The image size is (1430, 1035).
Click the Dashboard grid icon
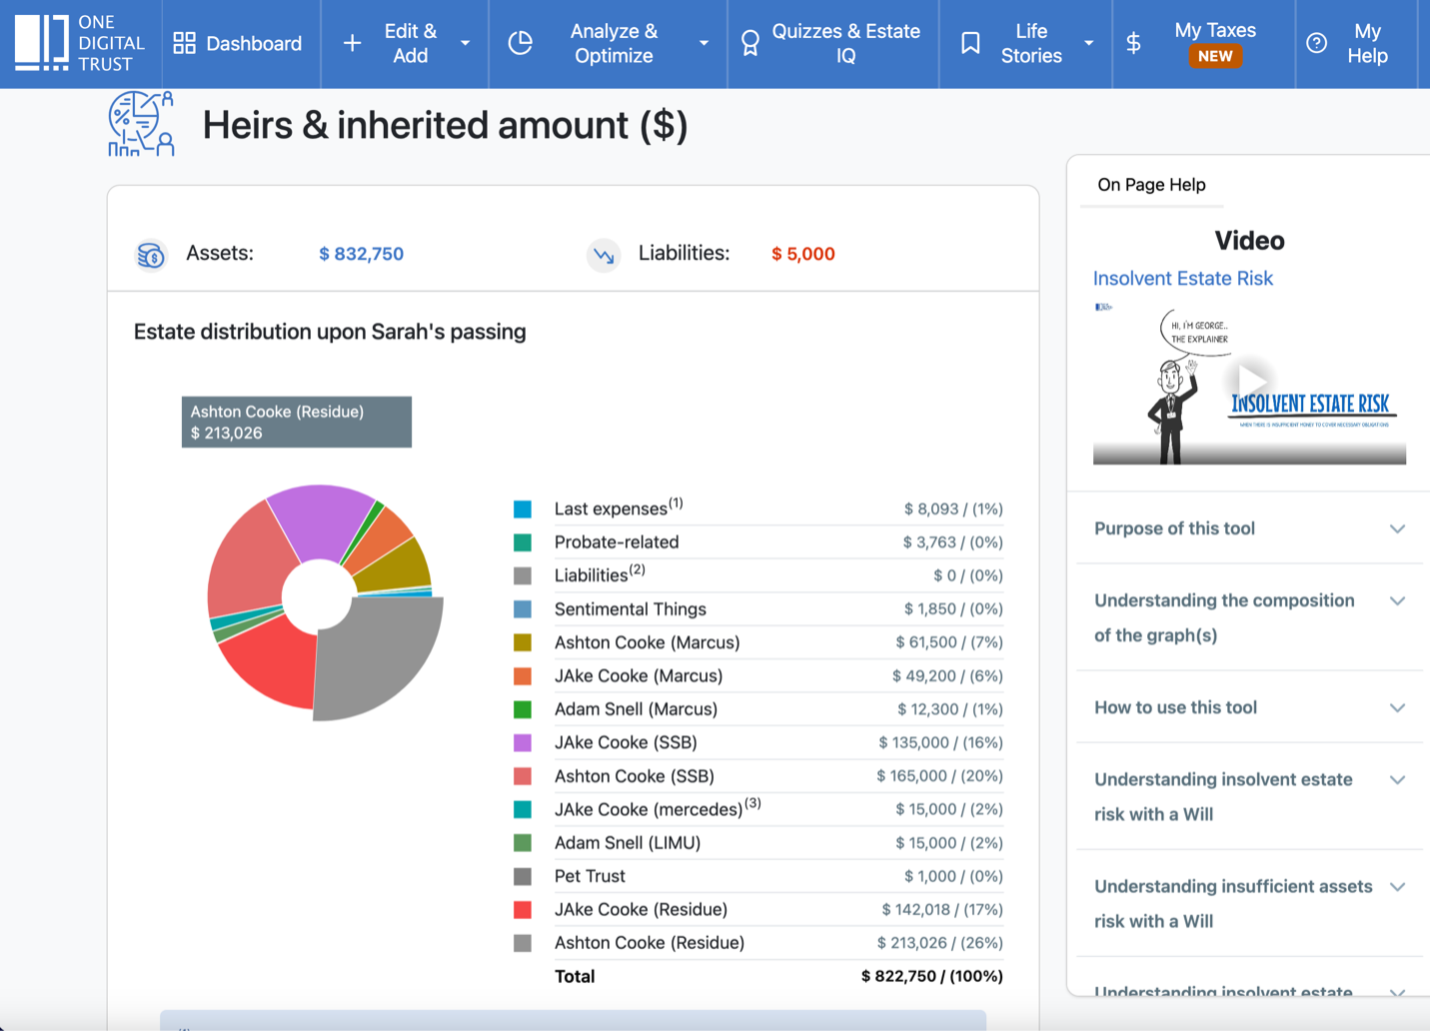coord(184,43)
